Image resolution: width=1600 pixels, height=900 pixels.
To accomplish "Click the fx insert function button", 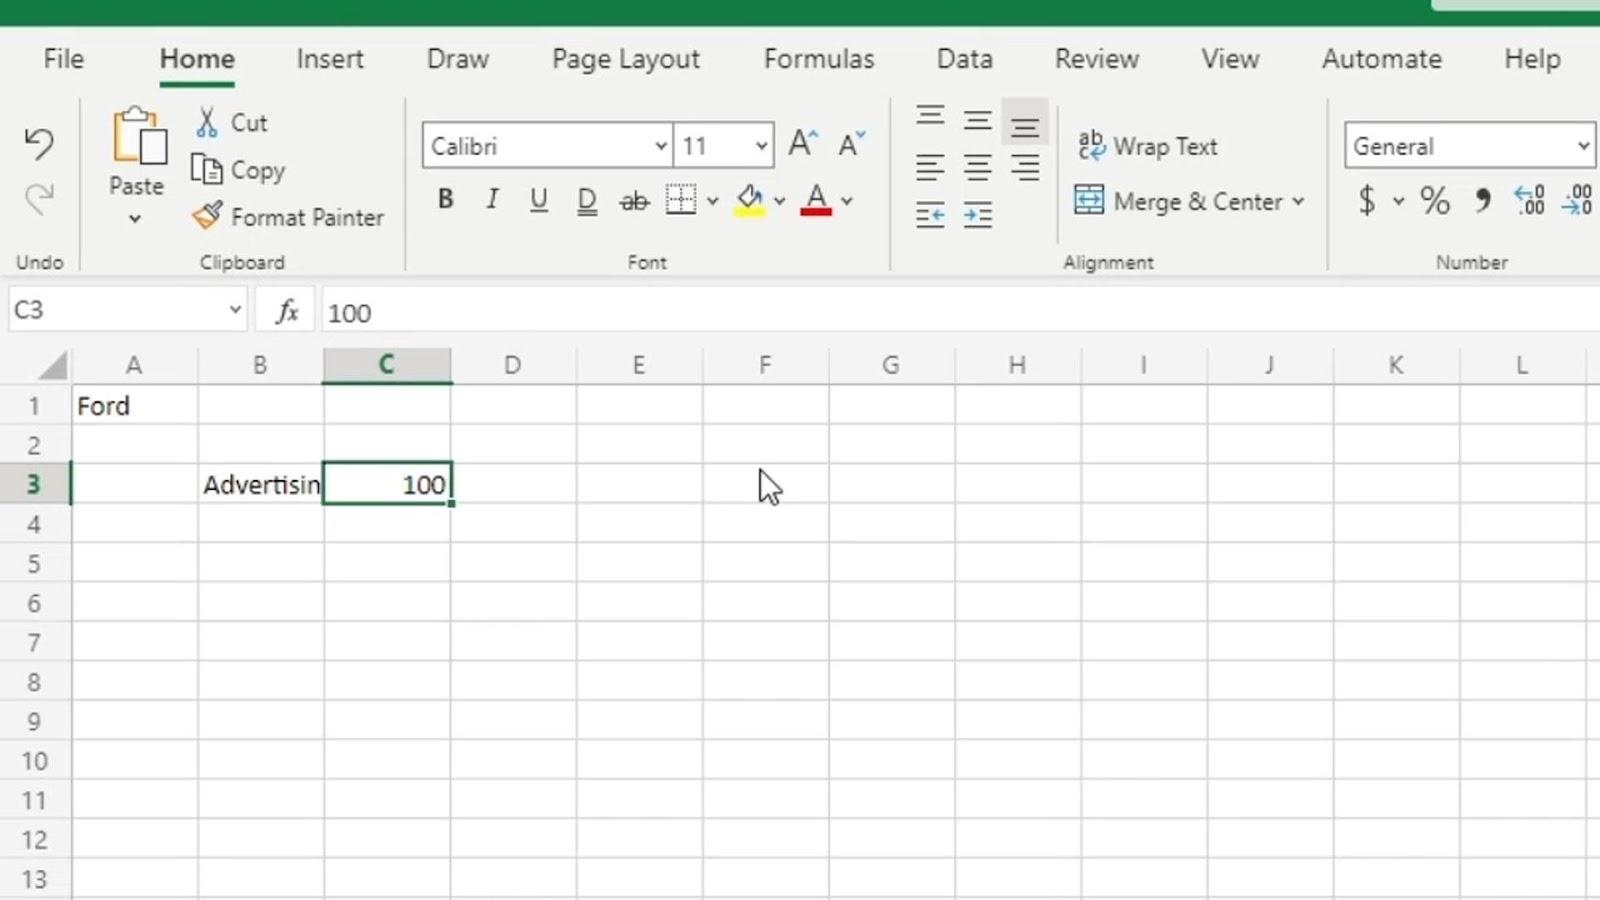I will [x=287, y=311].
